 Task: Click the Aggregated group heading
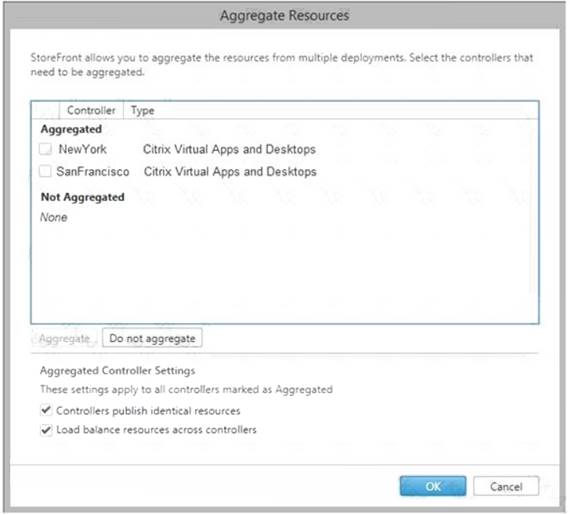tap(71, 129)
